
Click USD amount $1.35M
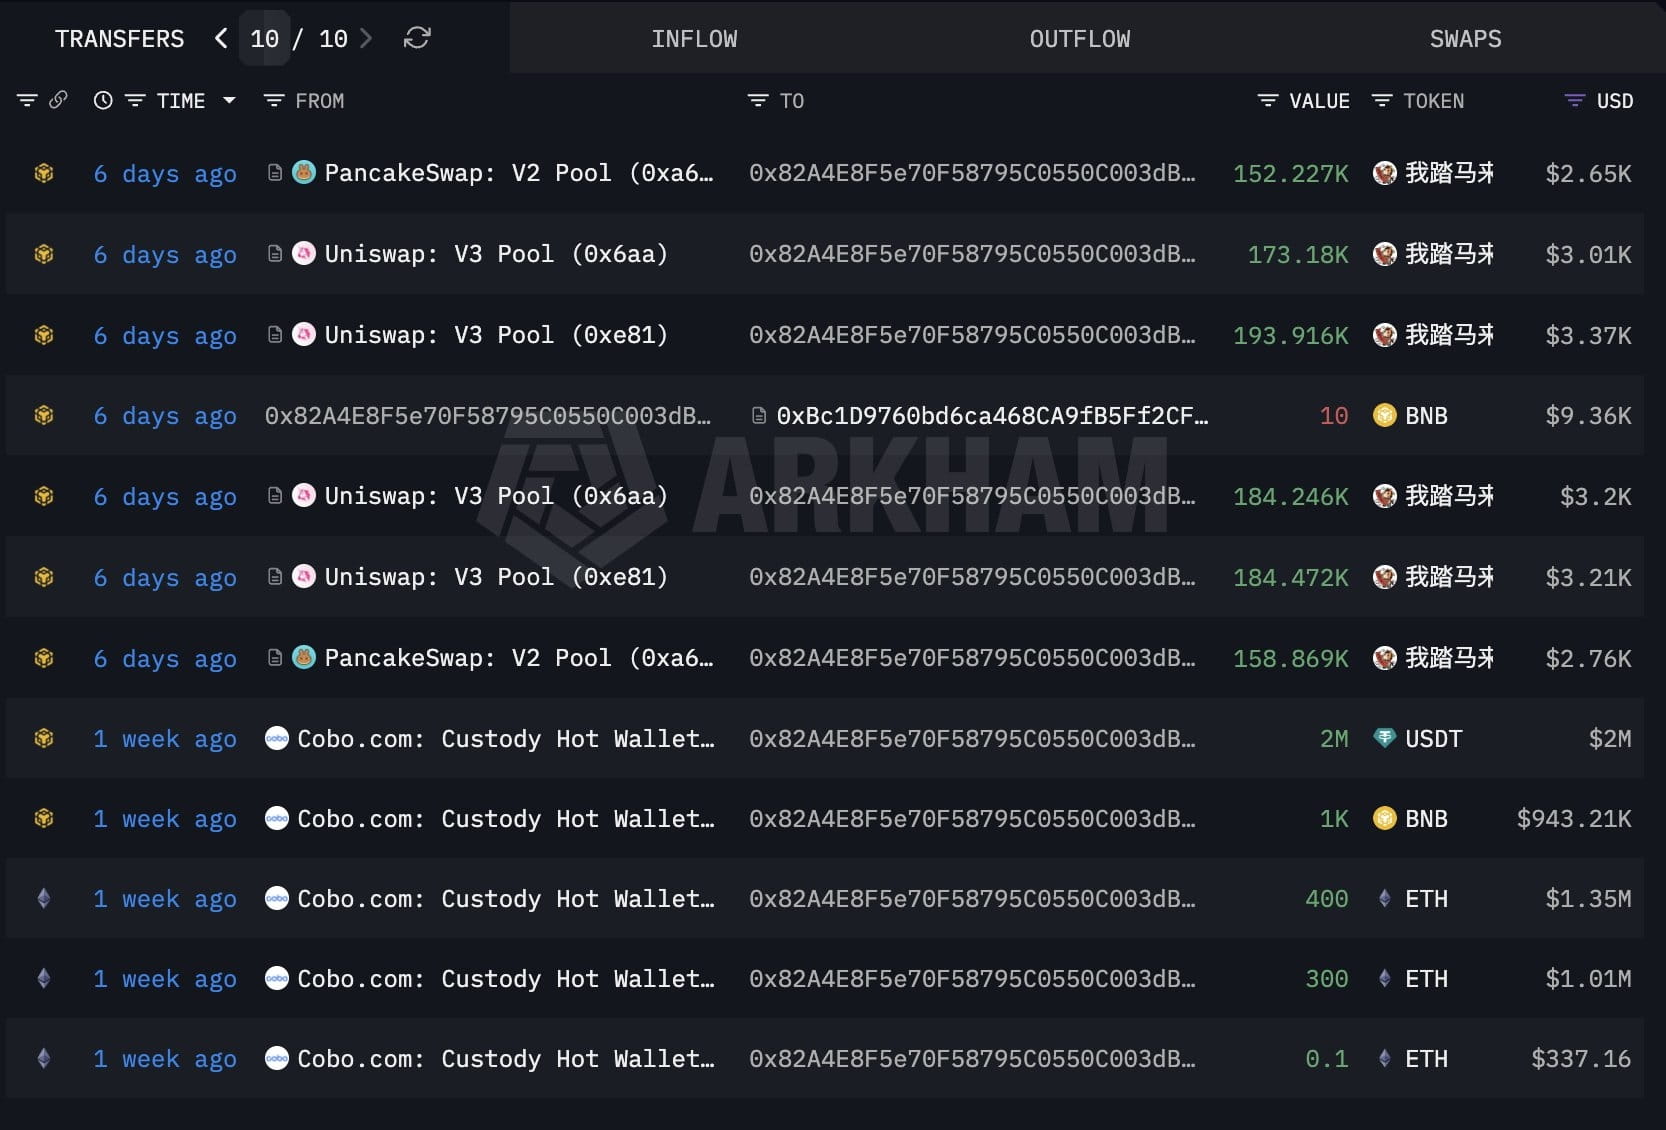pos(1588,899)
